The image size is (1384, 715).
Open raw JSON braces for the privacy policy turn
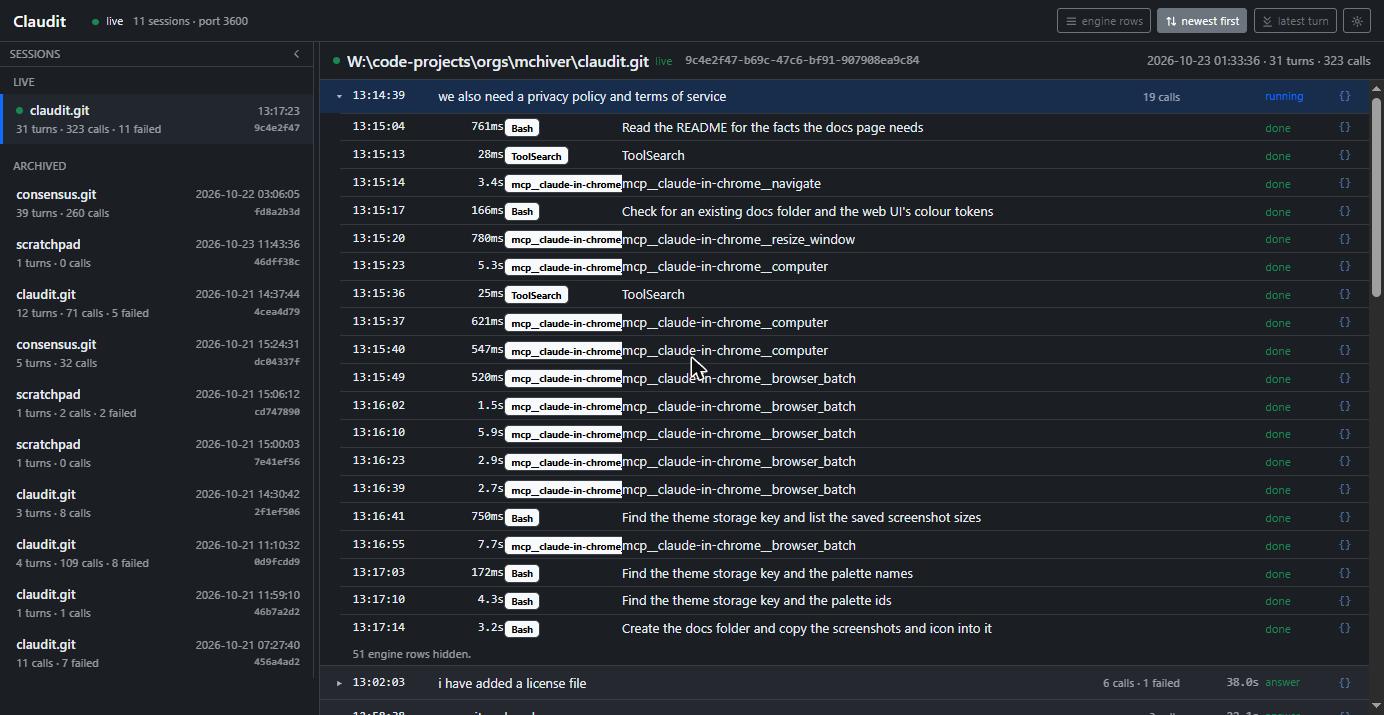(1344, 97)
